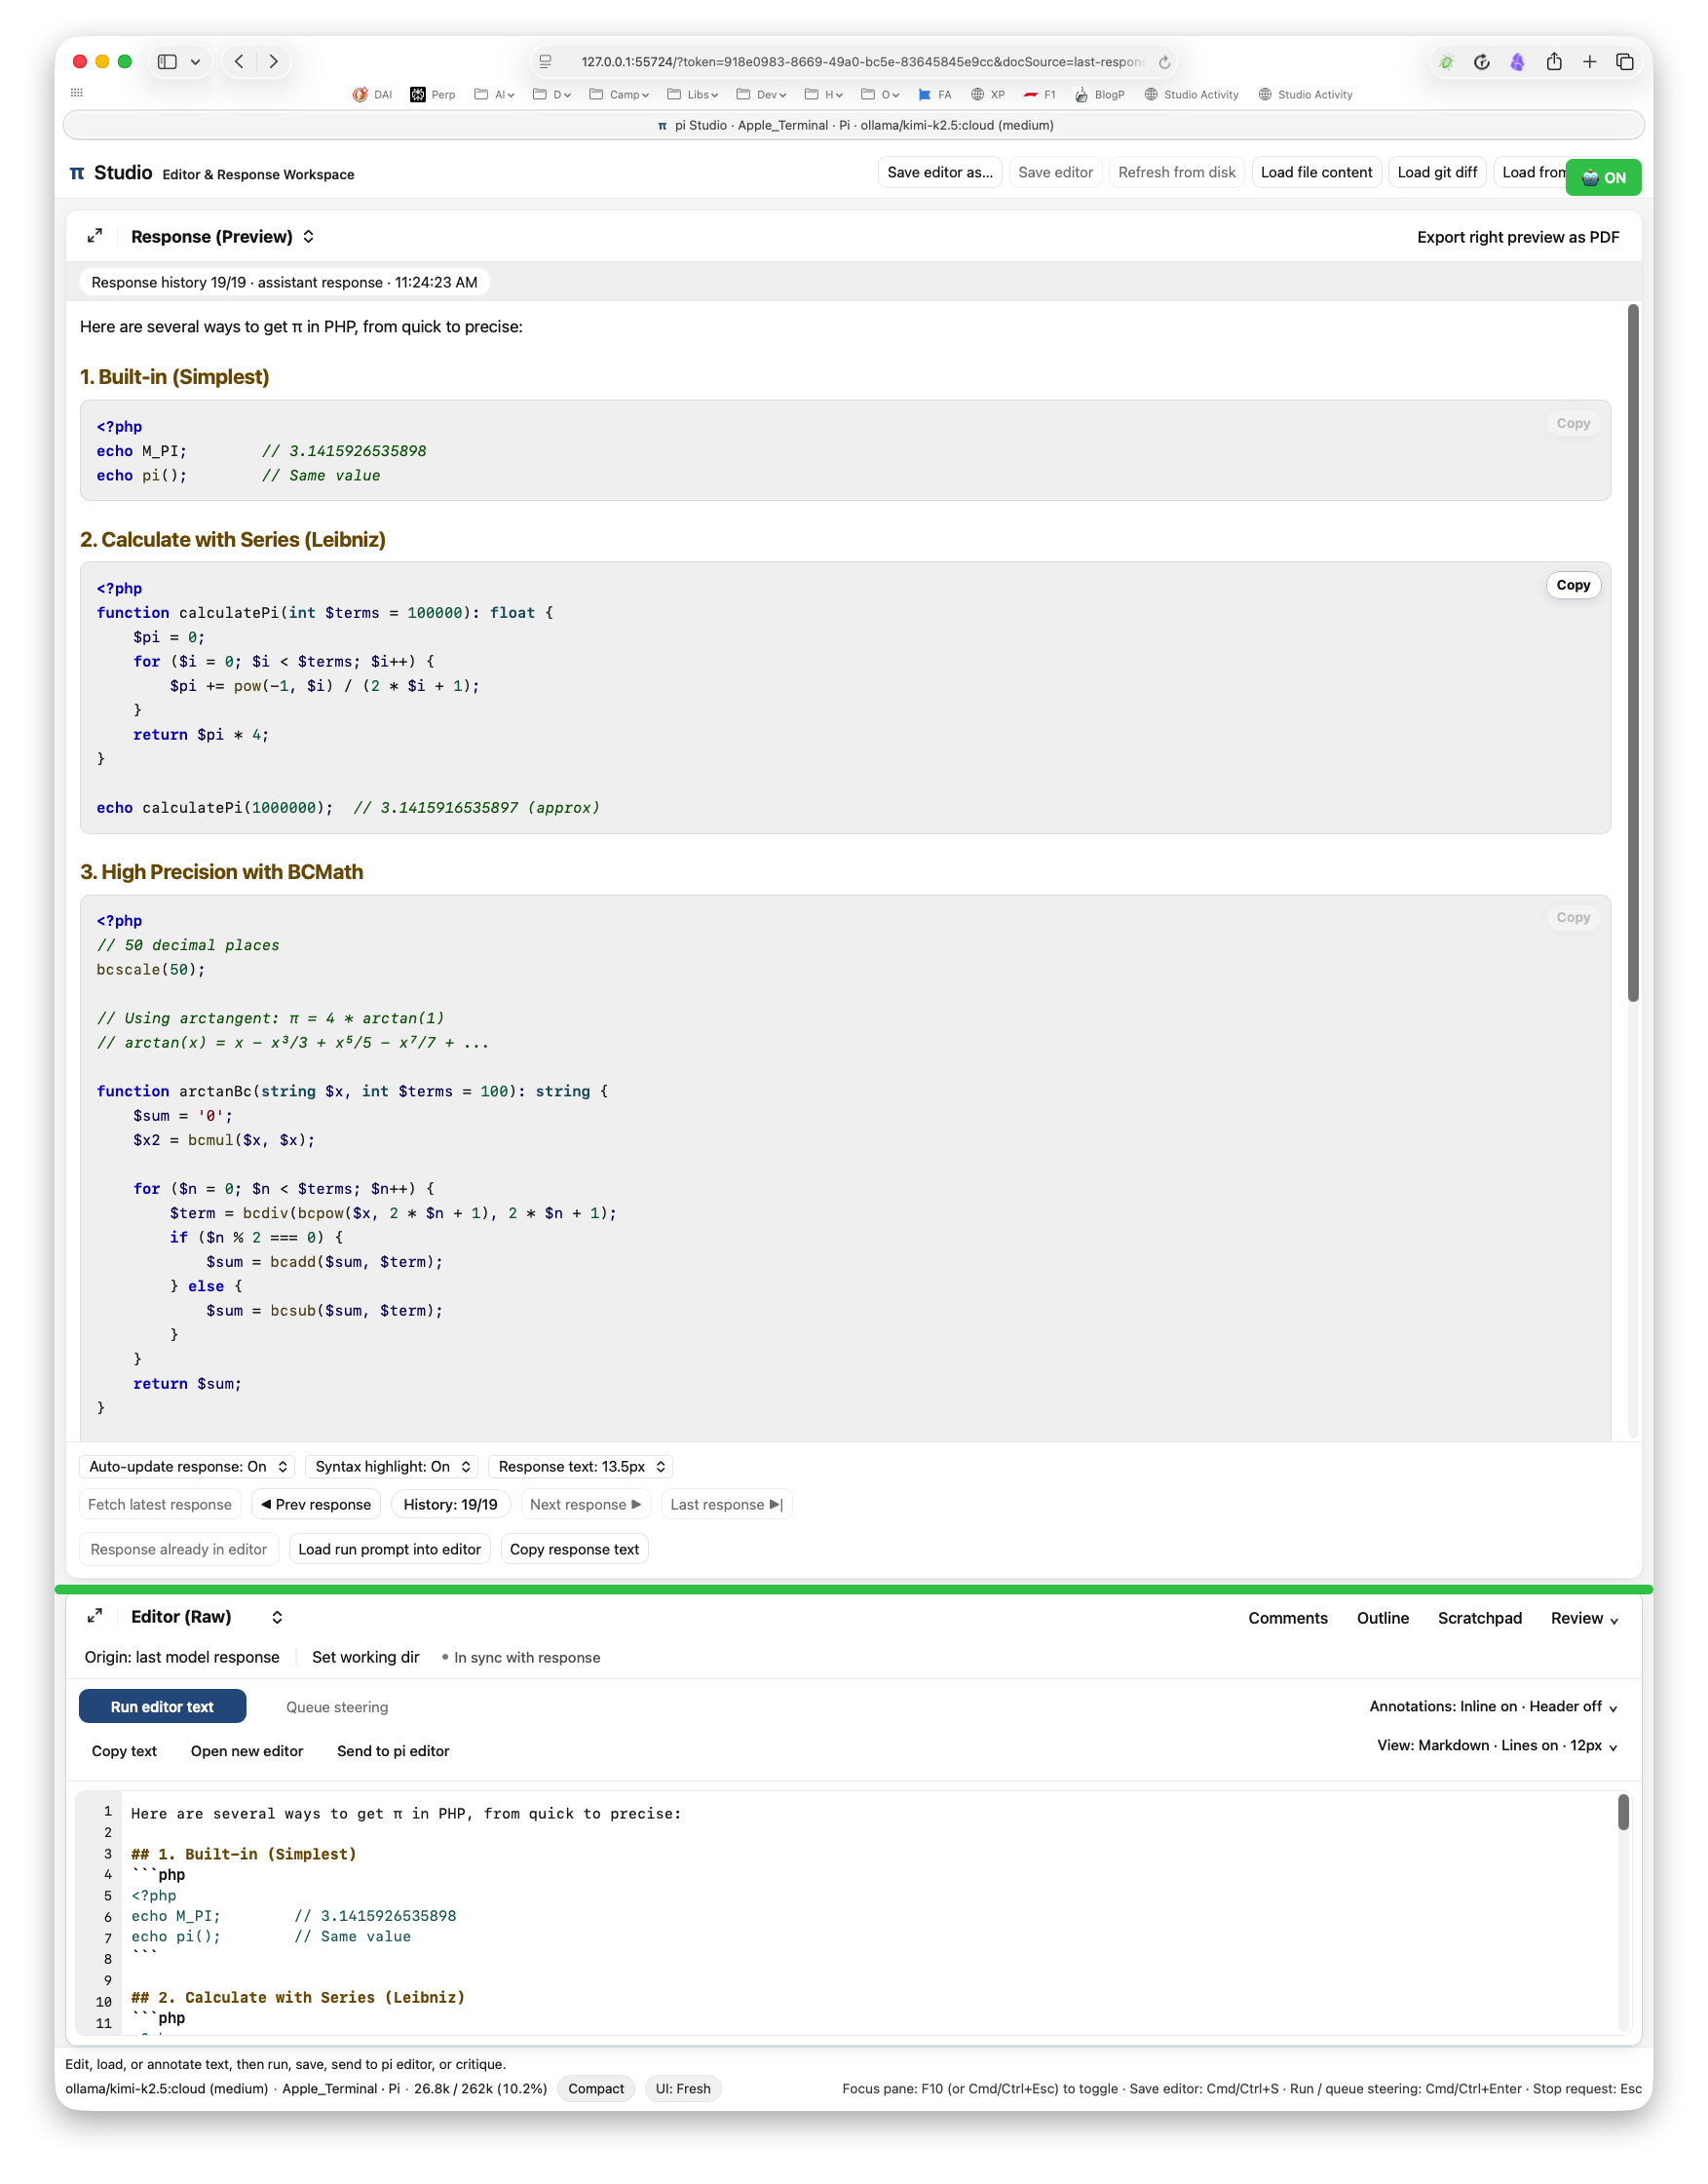
Task: Click the green bug extension icon
Action: click(1446, 62)
